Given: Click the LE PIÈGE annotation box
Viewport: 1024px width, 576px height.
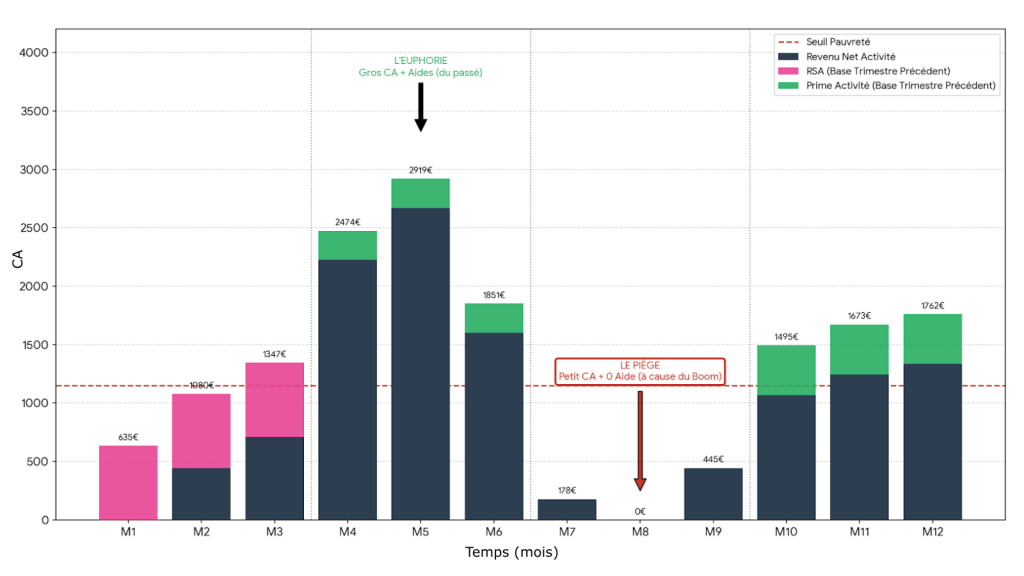Looking at the screenshot, I should pos(640,371).
